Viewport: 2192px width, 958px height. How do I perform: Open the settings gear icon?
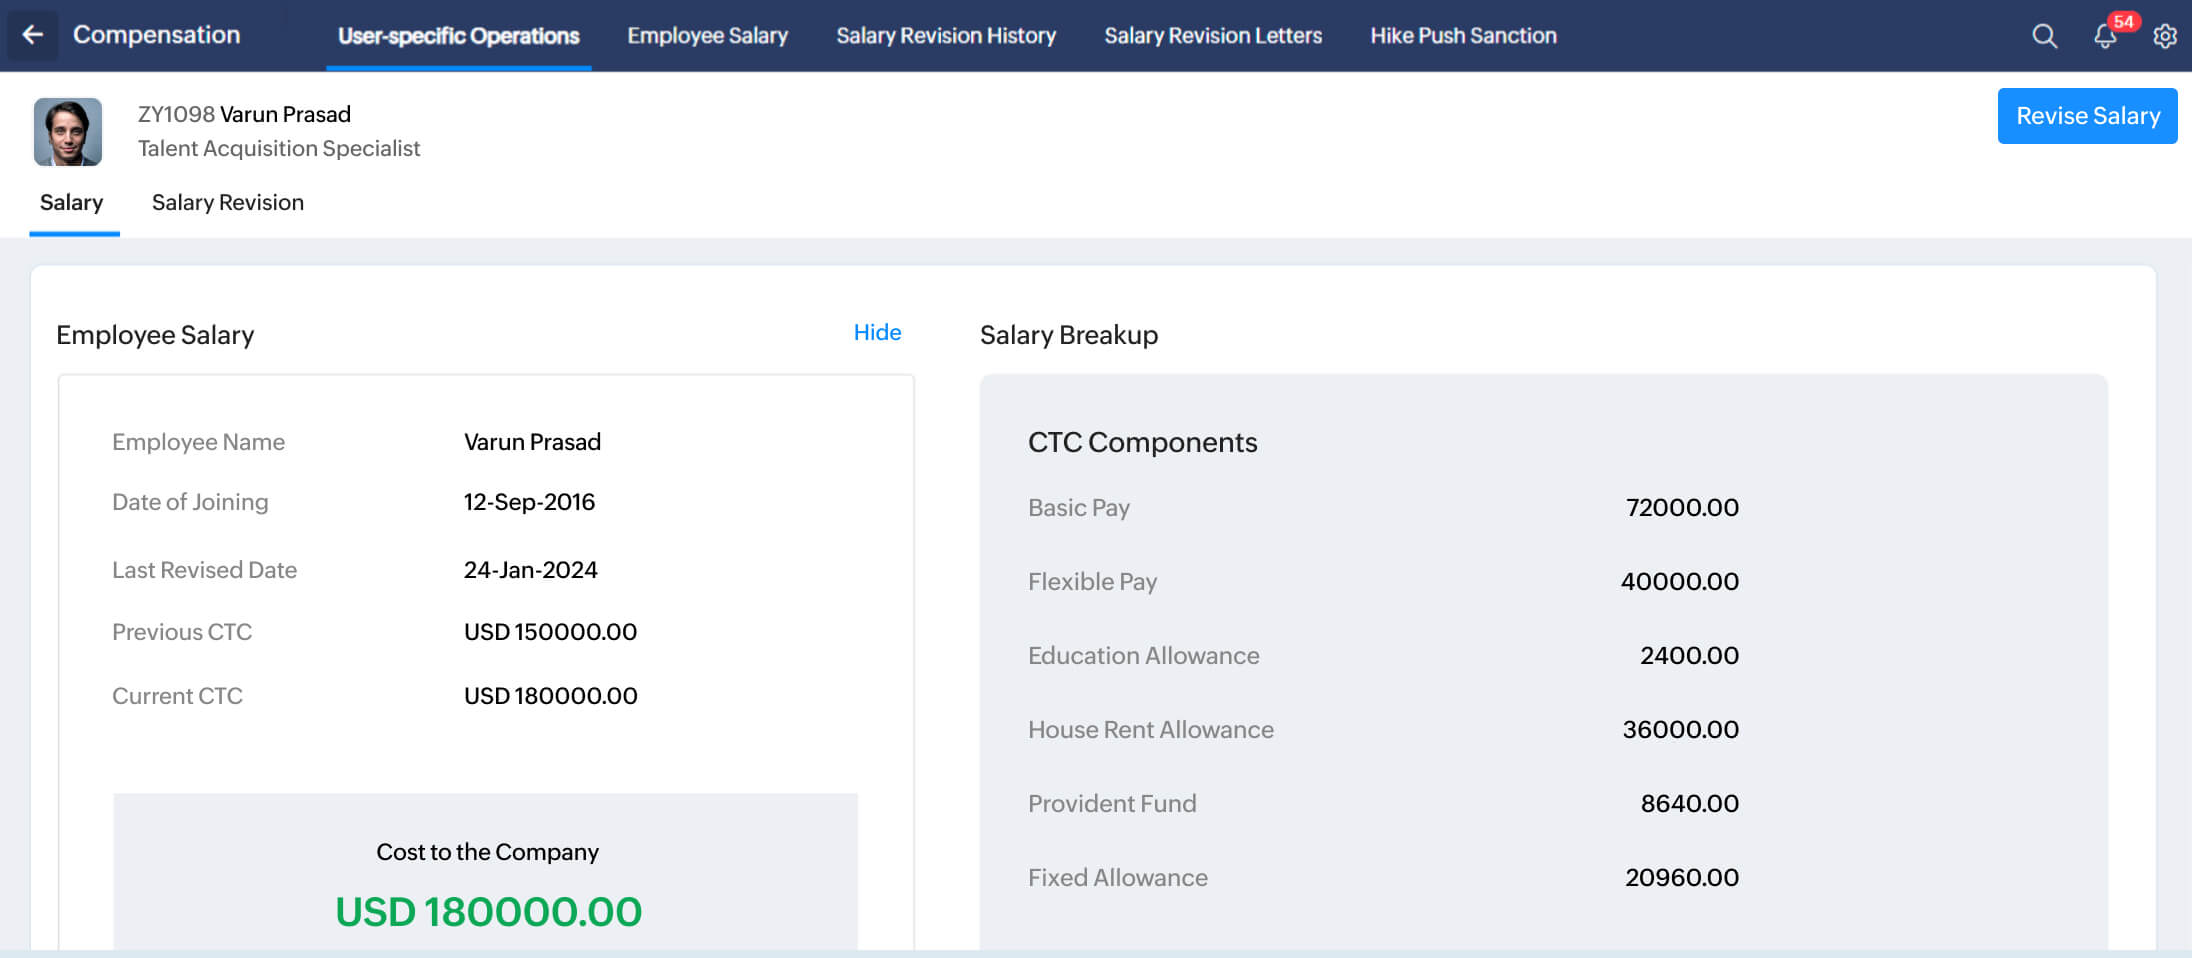click(x=2165, y=36)
